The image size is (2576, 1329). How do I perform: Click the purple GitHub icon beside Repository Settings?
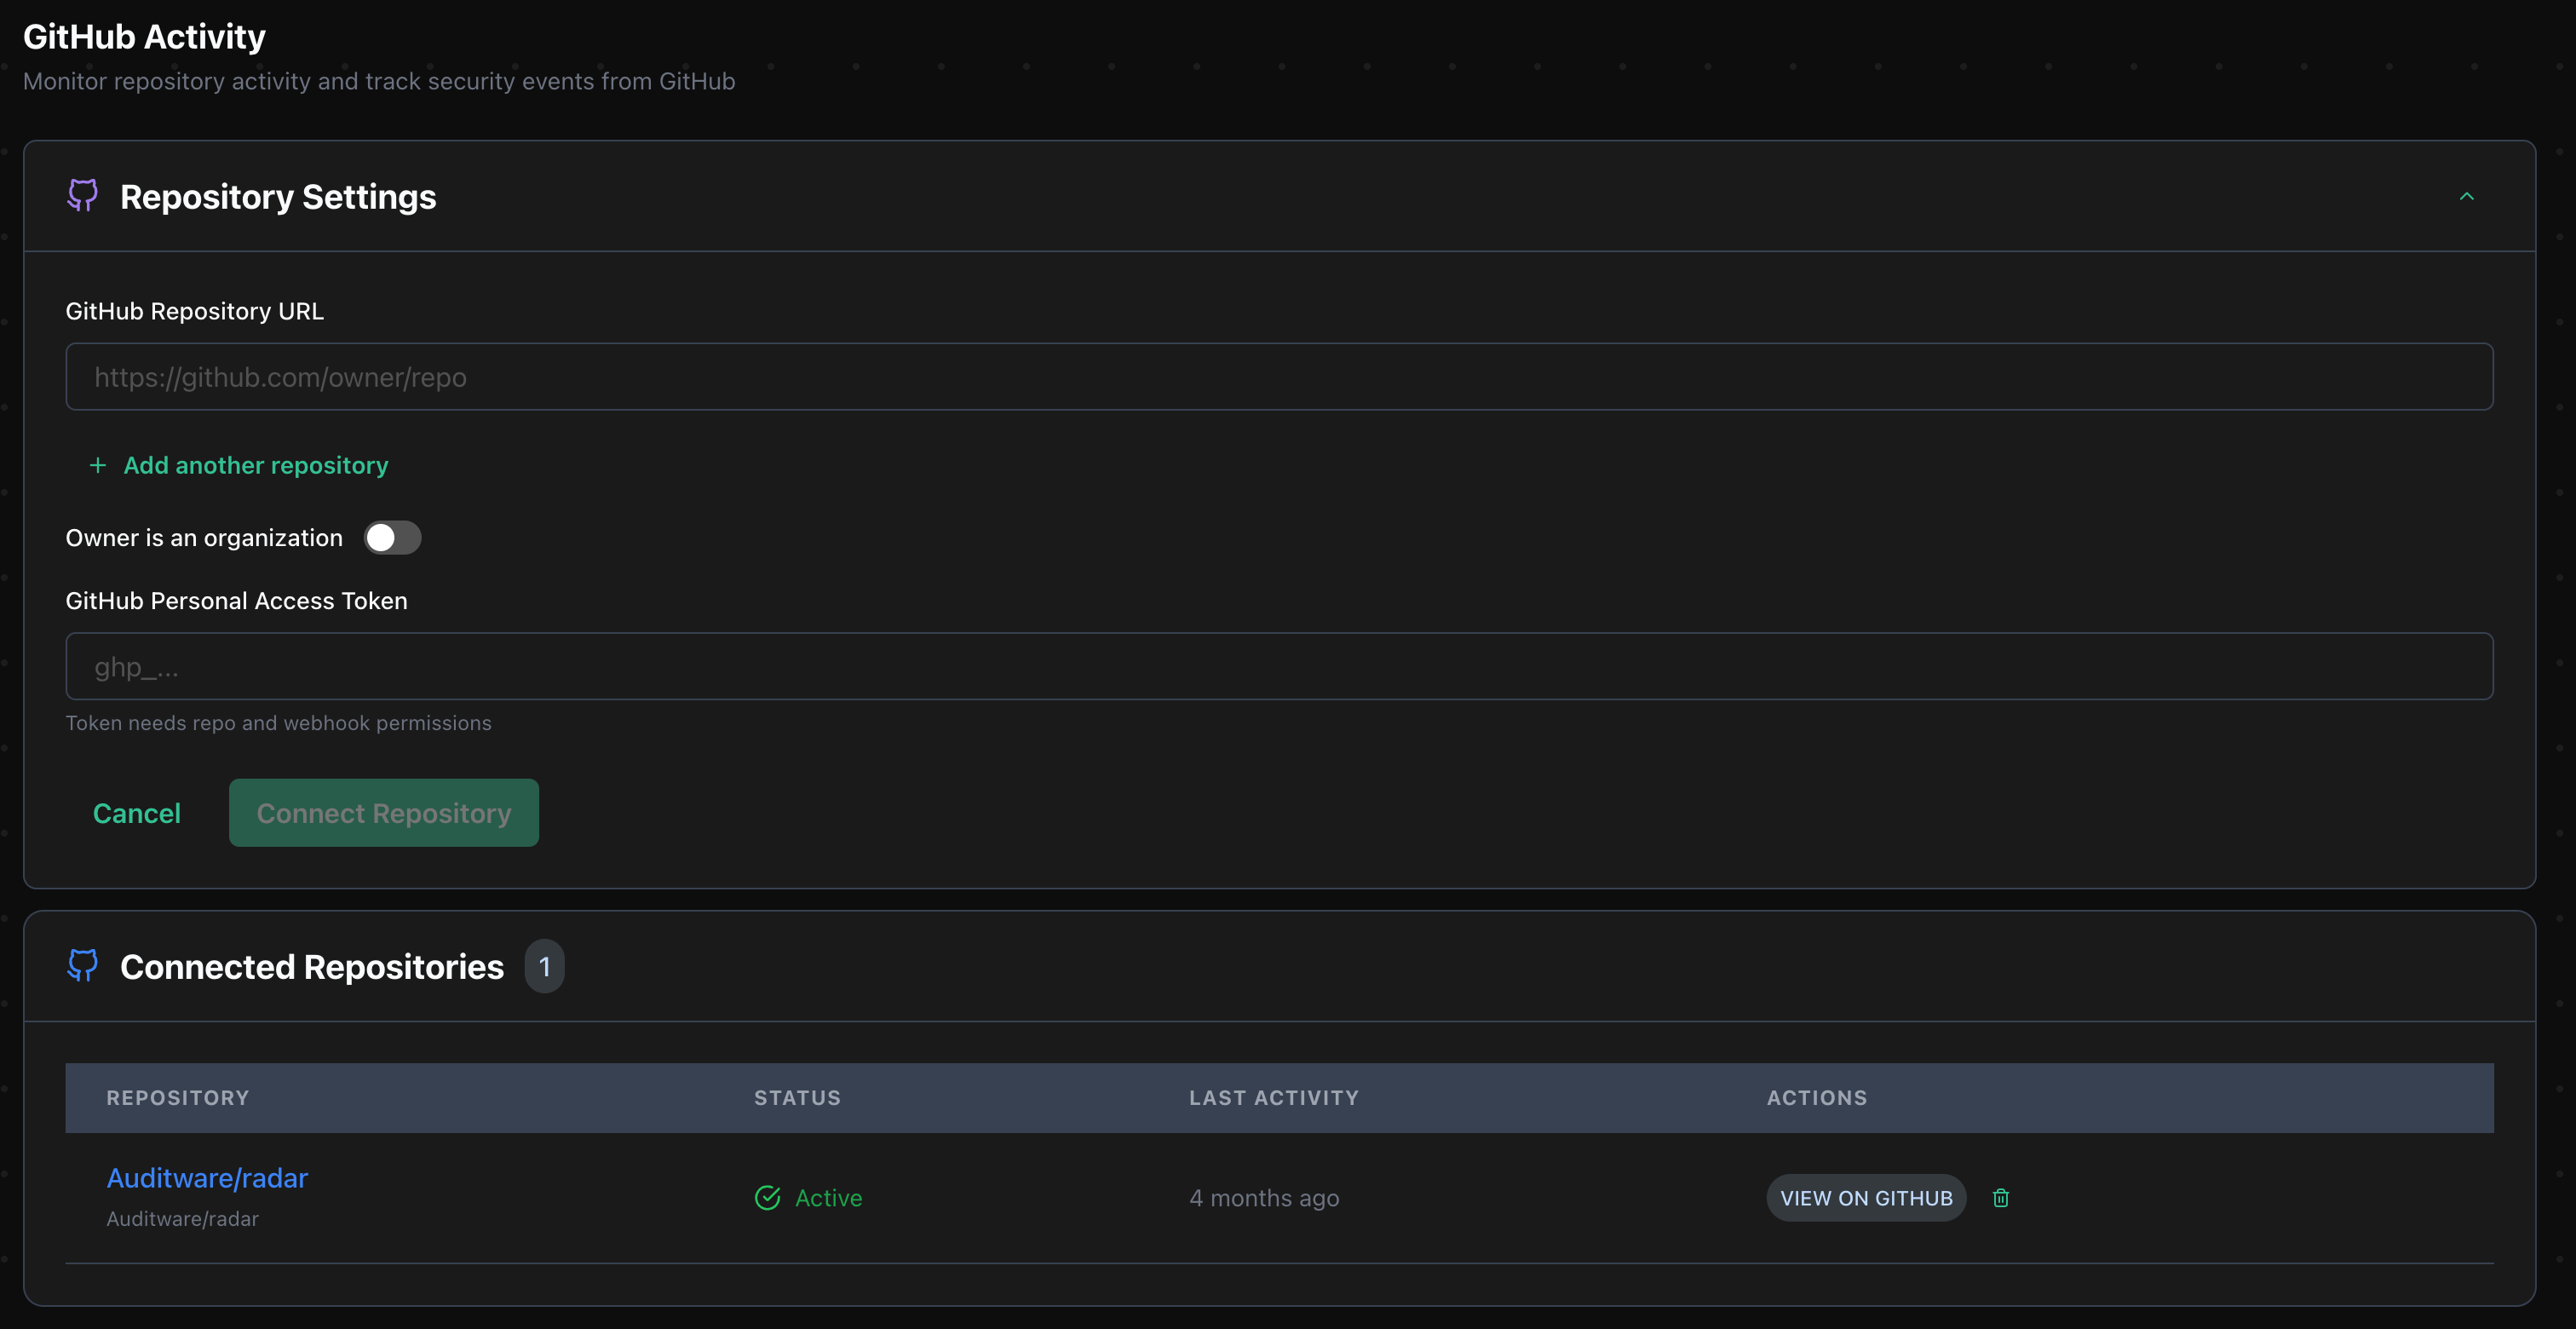pos(82,196)
